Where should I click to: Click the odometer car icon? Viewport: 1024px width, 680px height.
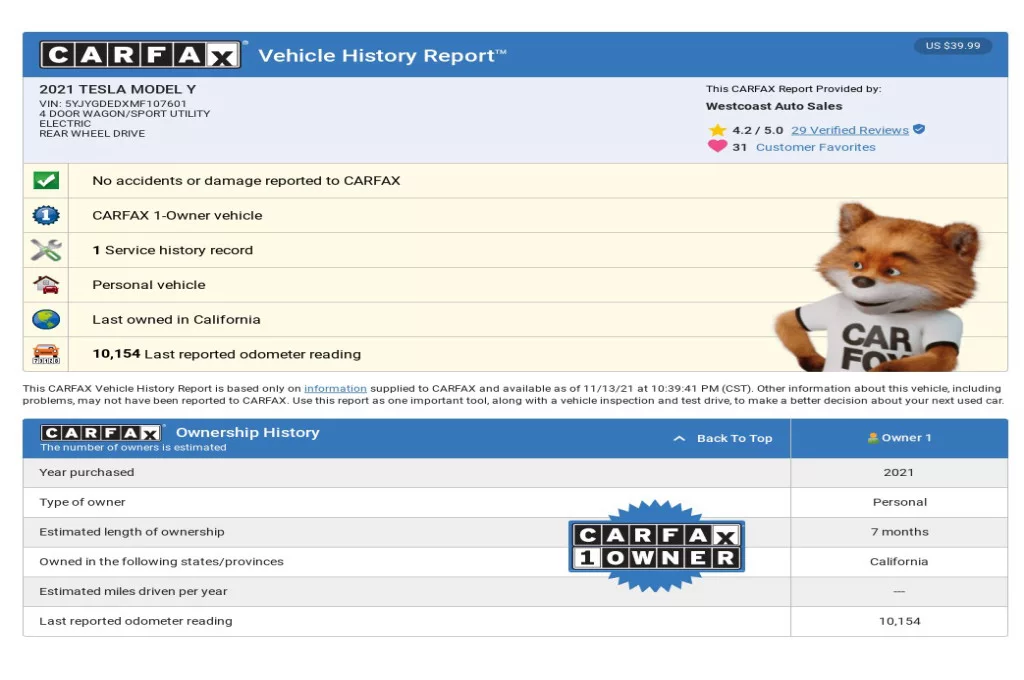coord(46,354)
